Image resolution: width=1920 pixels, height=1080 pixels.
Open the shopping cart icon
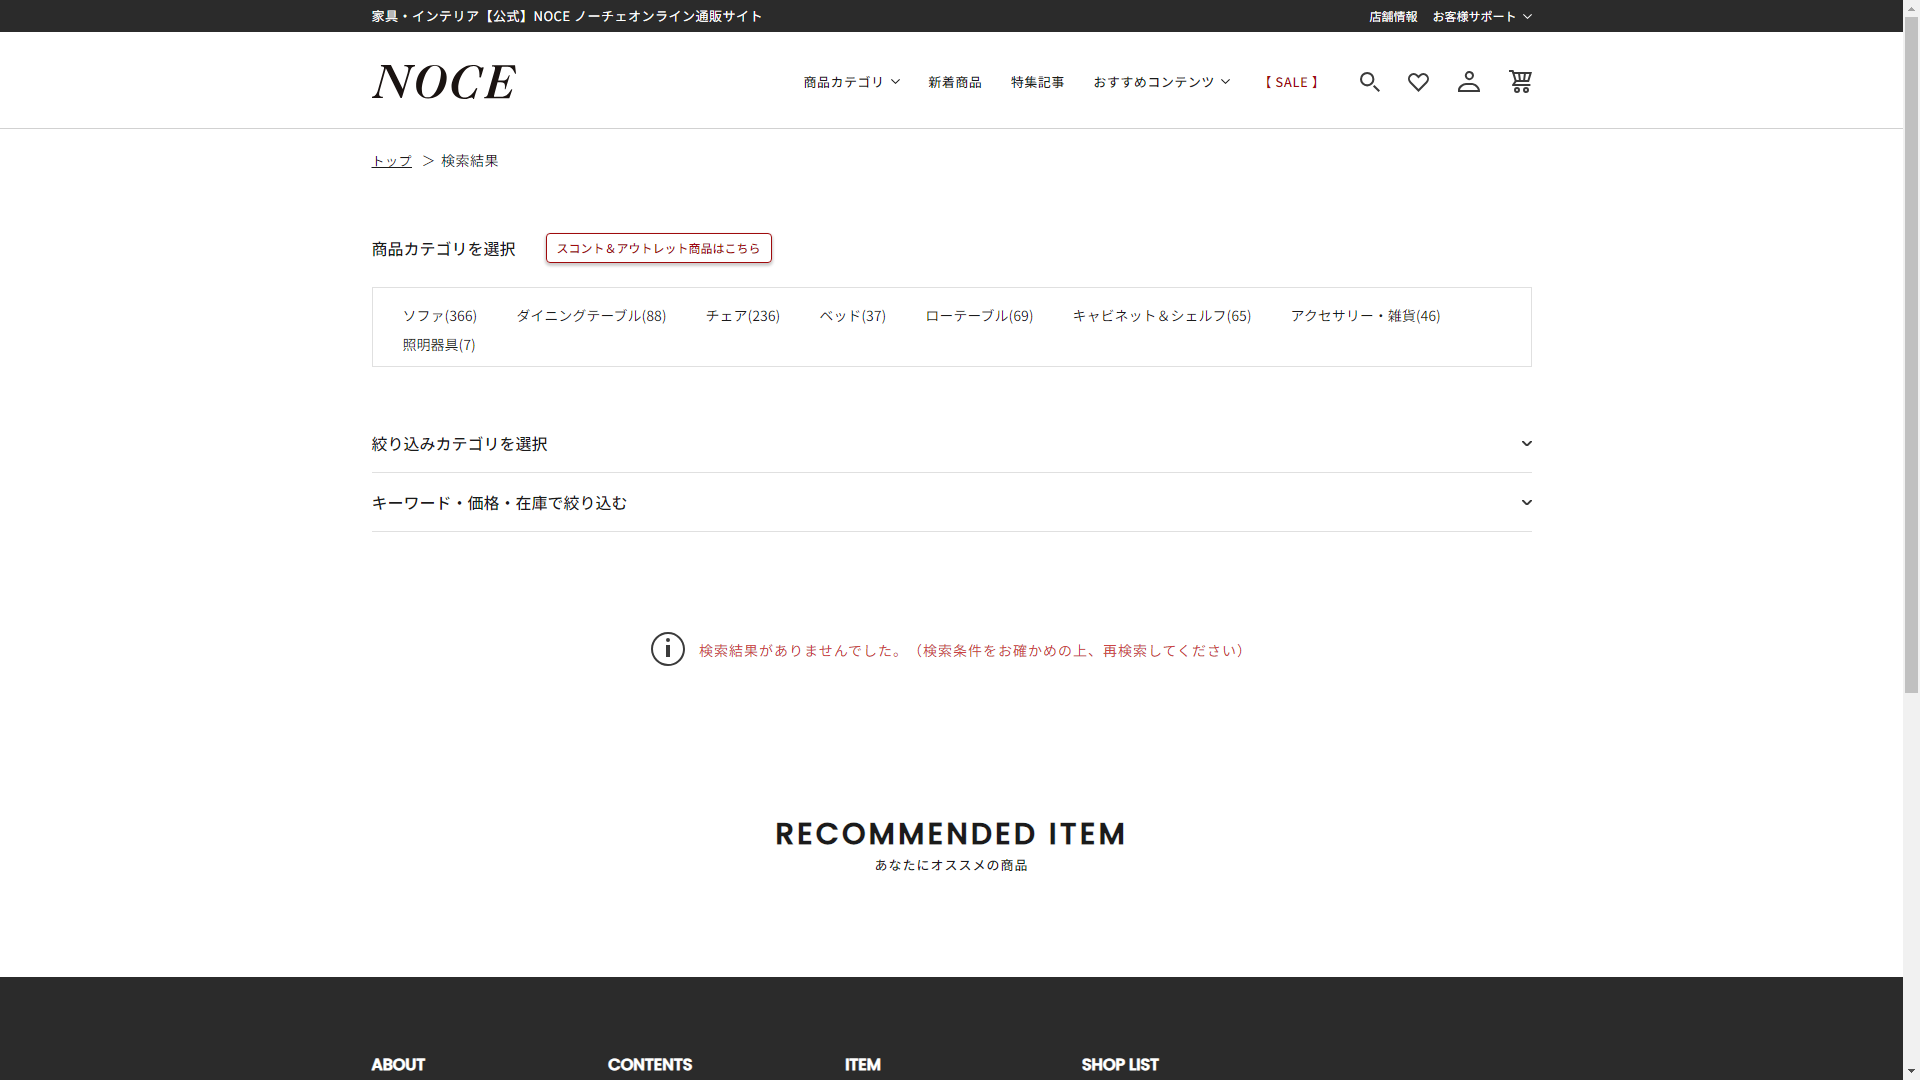click(1520, 82)
